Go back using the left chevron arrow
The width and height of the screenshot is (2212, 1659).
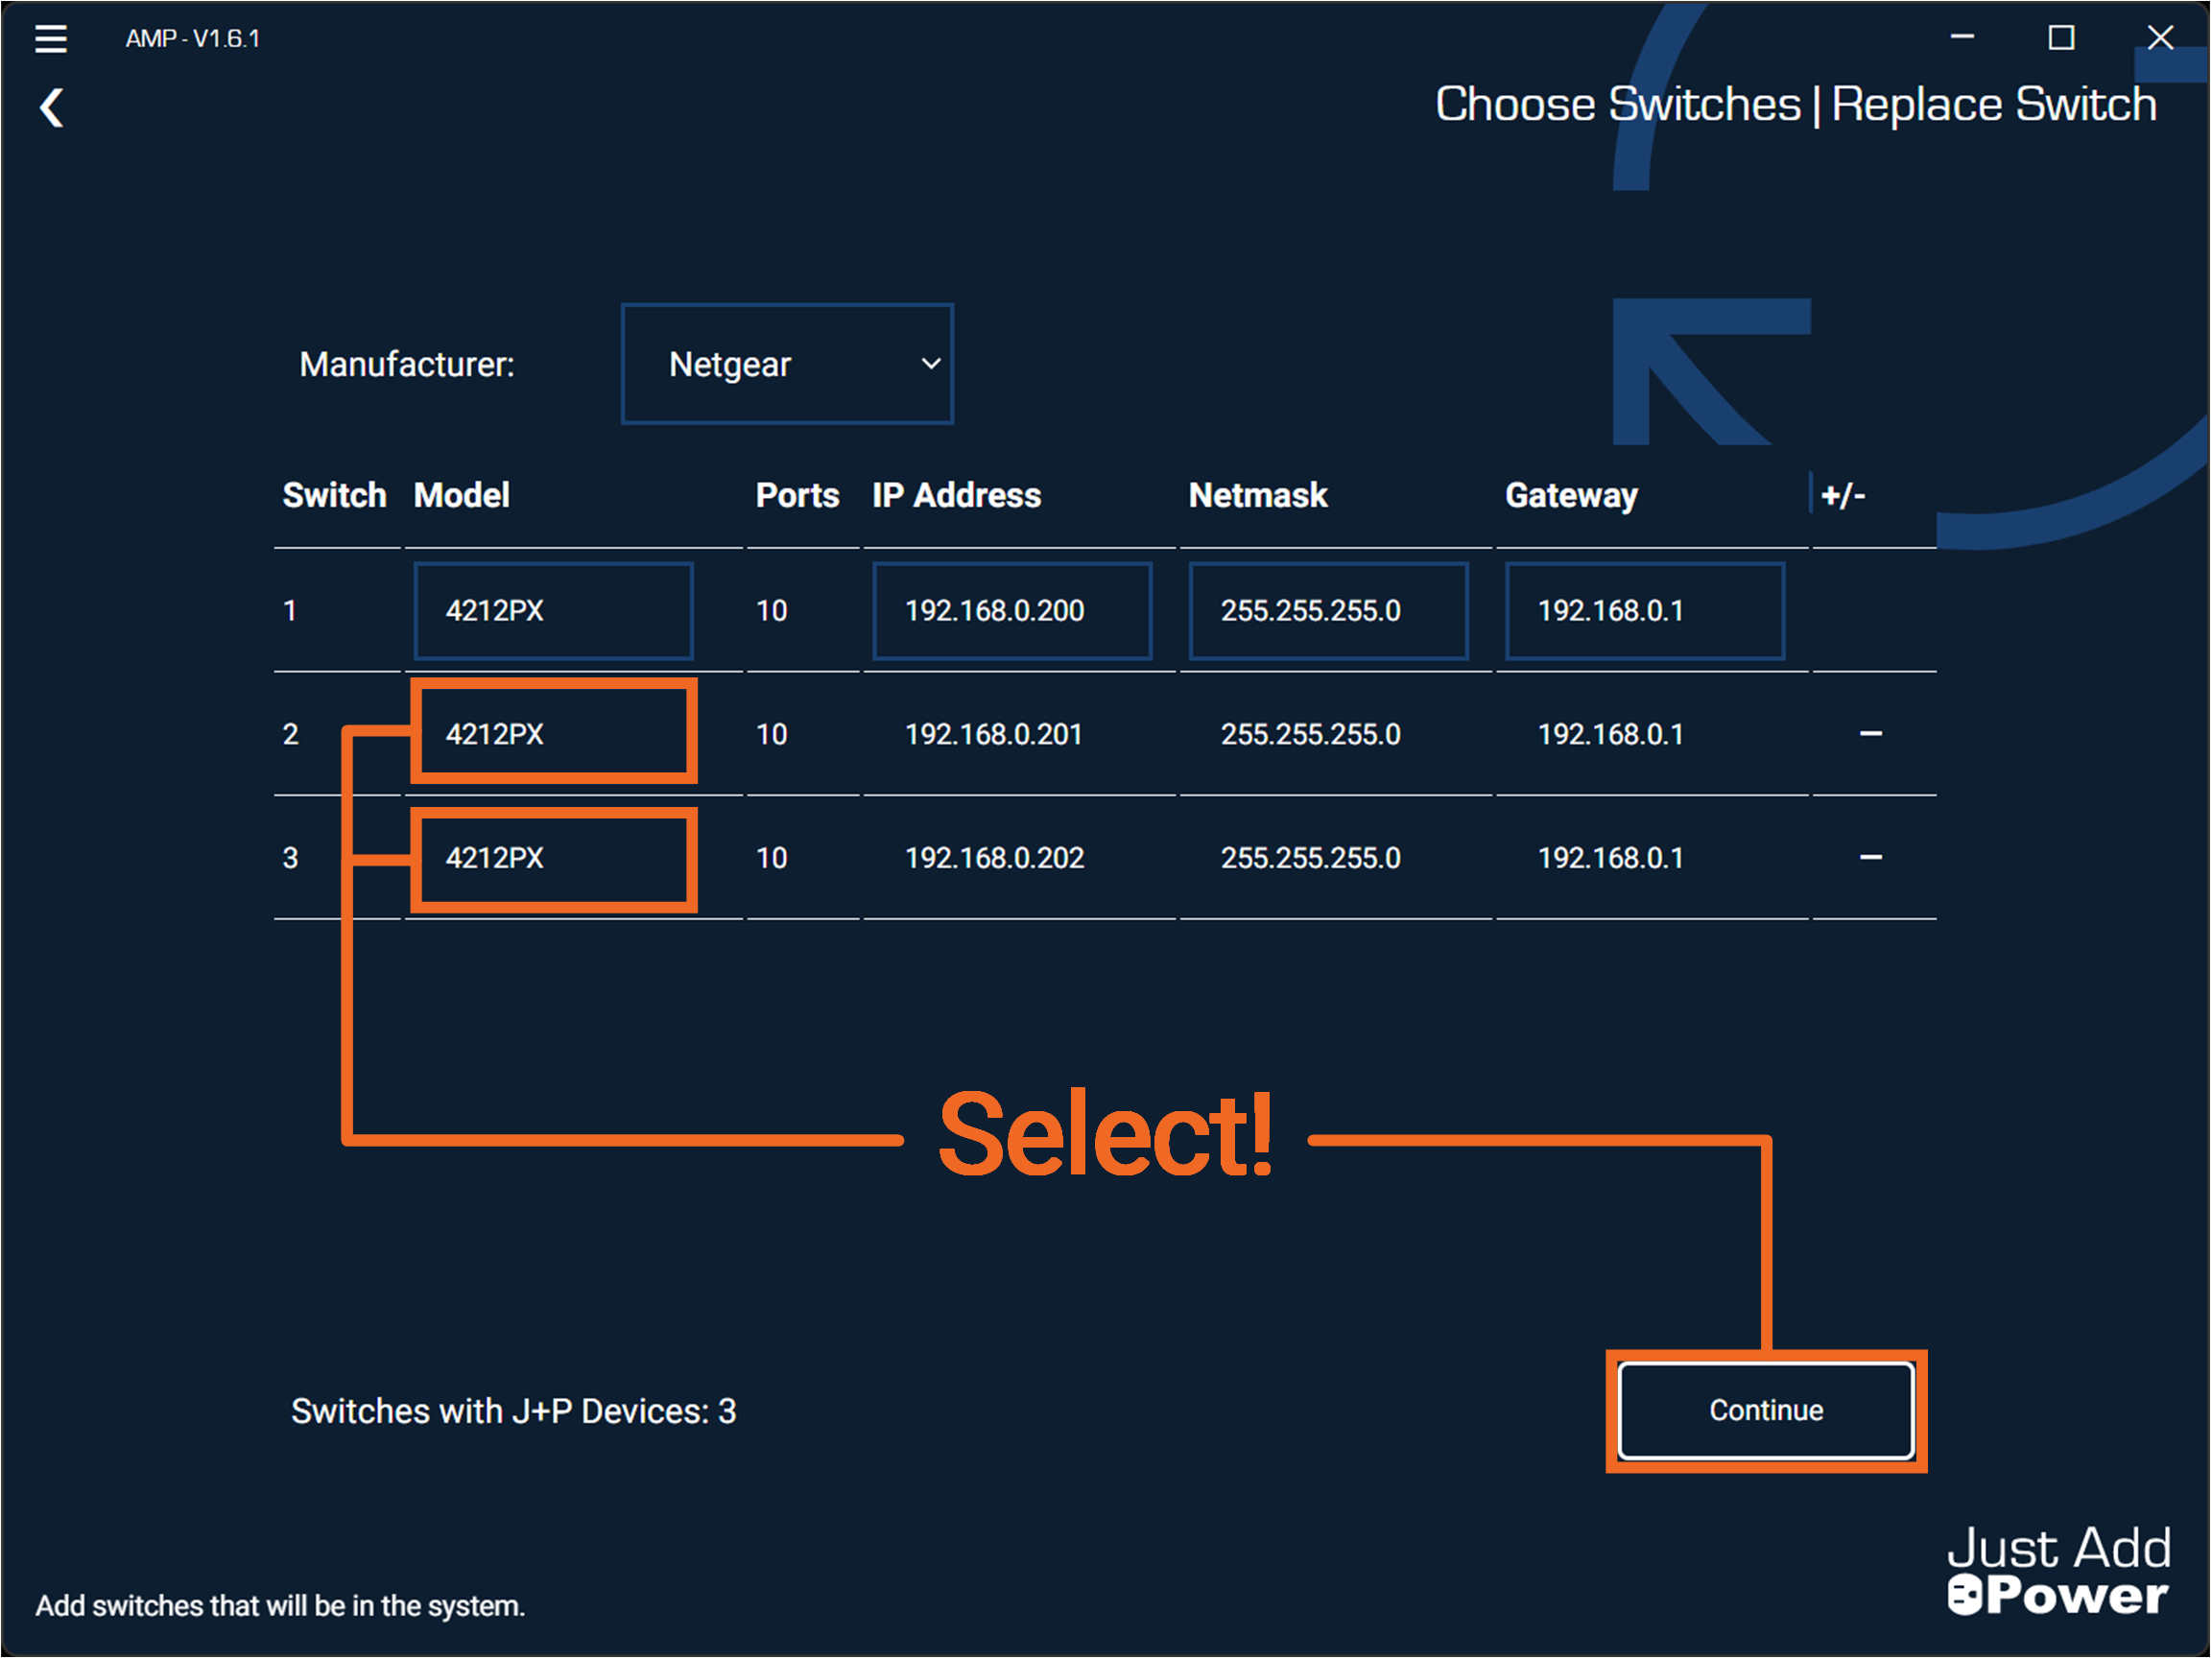52,108
